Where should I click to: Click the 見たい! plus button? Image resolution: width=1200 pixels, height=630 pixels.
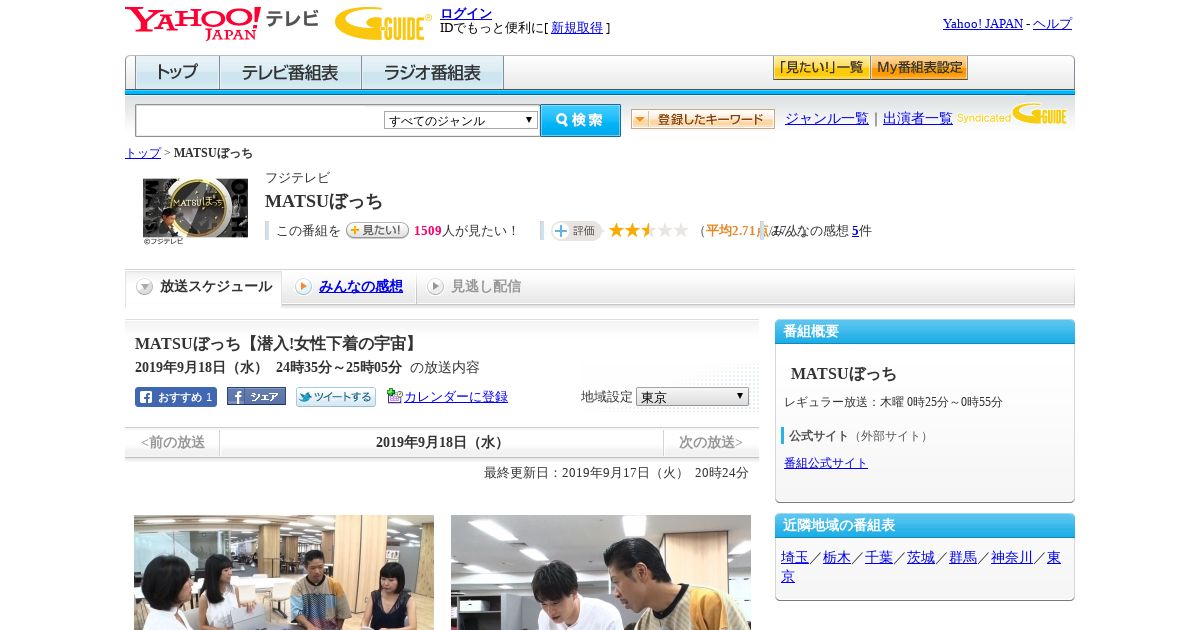tap(377, 230)
